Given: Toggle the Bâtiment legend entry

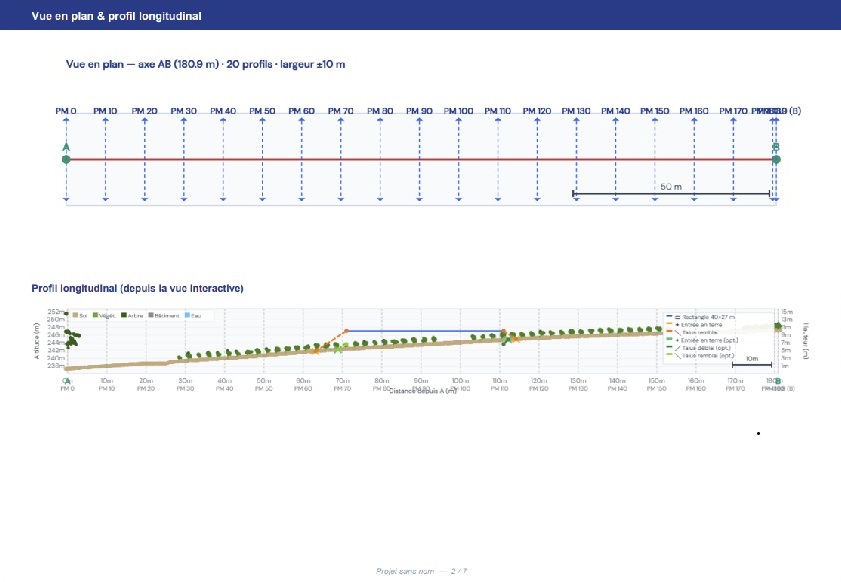Looking at the screenshot, I should [x=151, y=314].
